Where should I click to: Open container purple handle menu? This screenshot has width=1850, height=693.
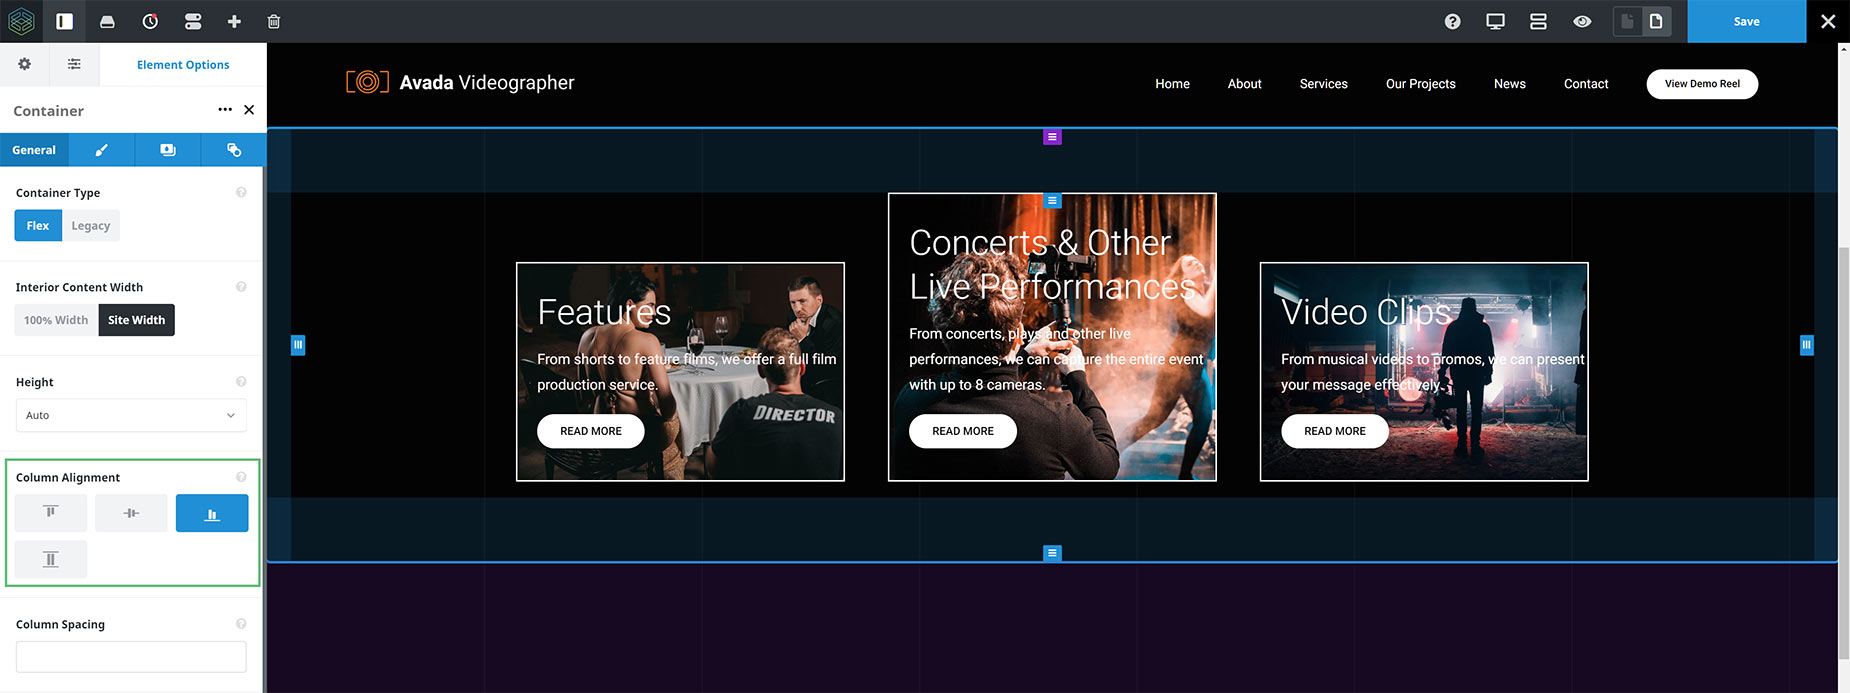(1052, 137)
